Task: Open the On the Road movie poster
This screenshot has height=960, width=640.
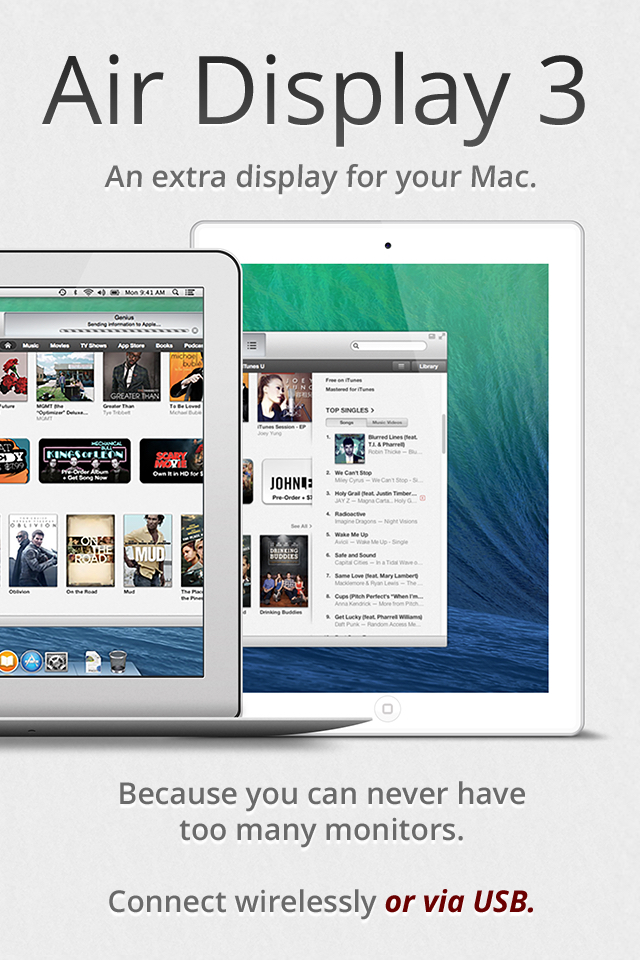Action: (90, 550)
